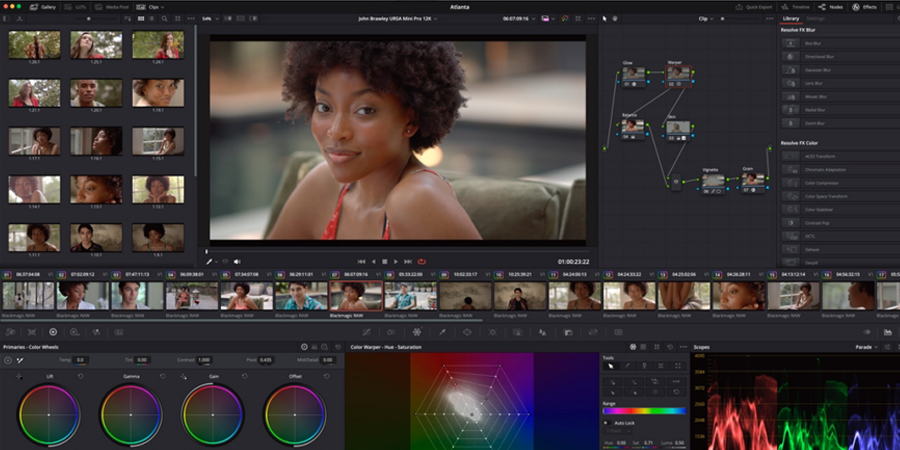Switch to the Library tab

click(x=791, y=18)
